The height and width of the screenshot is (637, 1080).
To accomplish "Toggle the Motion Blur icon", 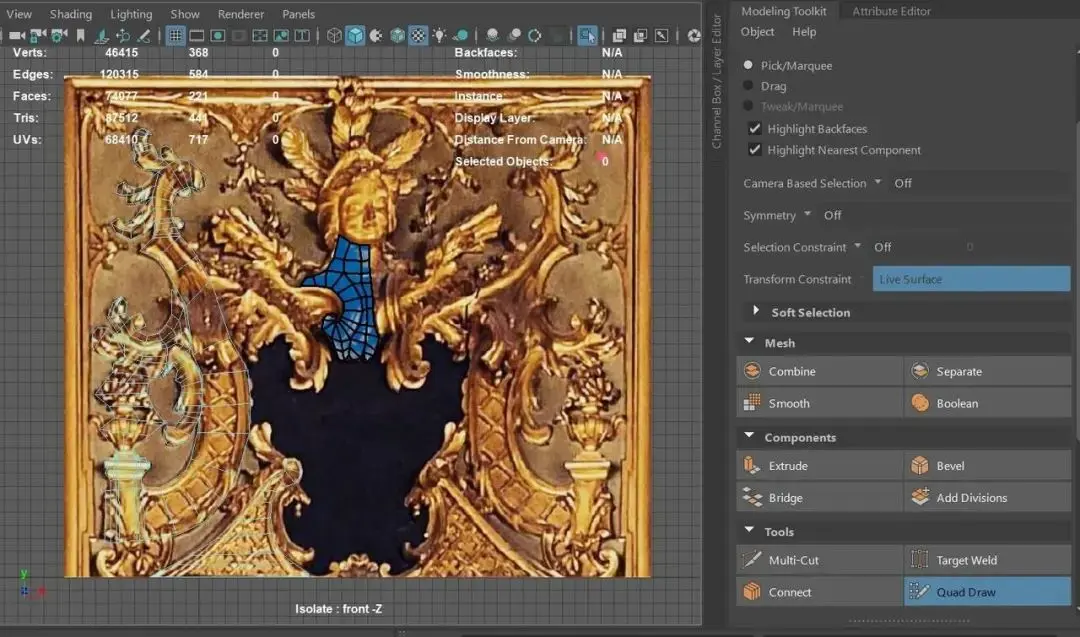I will click(514, 35).
